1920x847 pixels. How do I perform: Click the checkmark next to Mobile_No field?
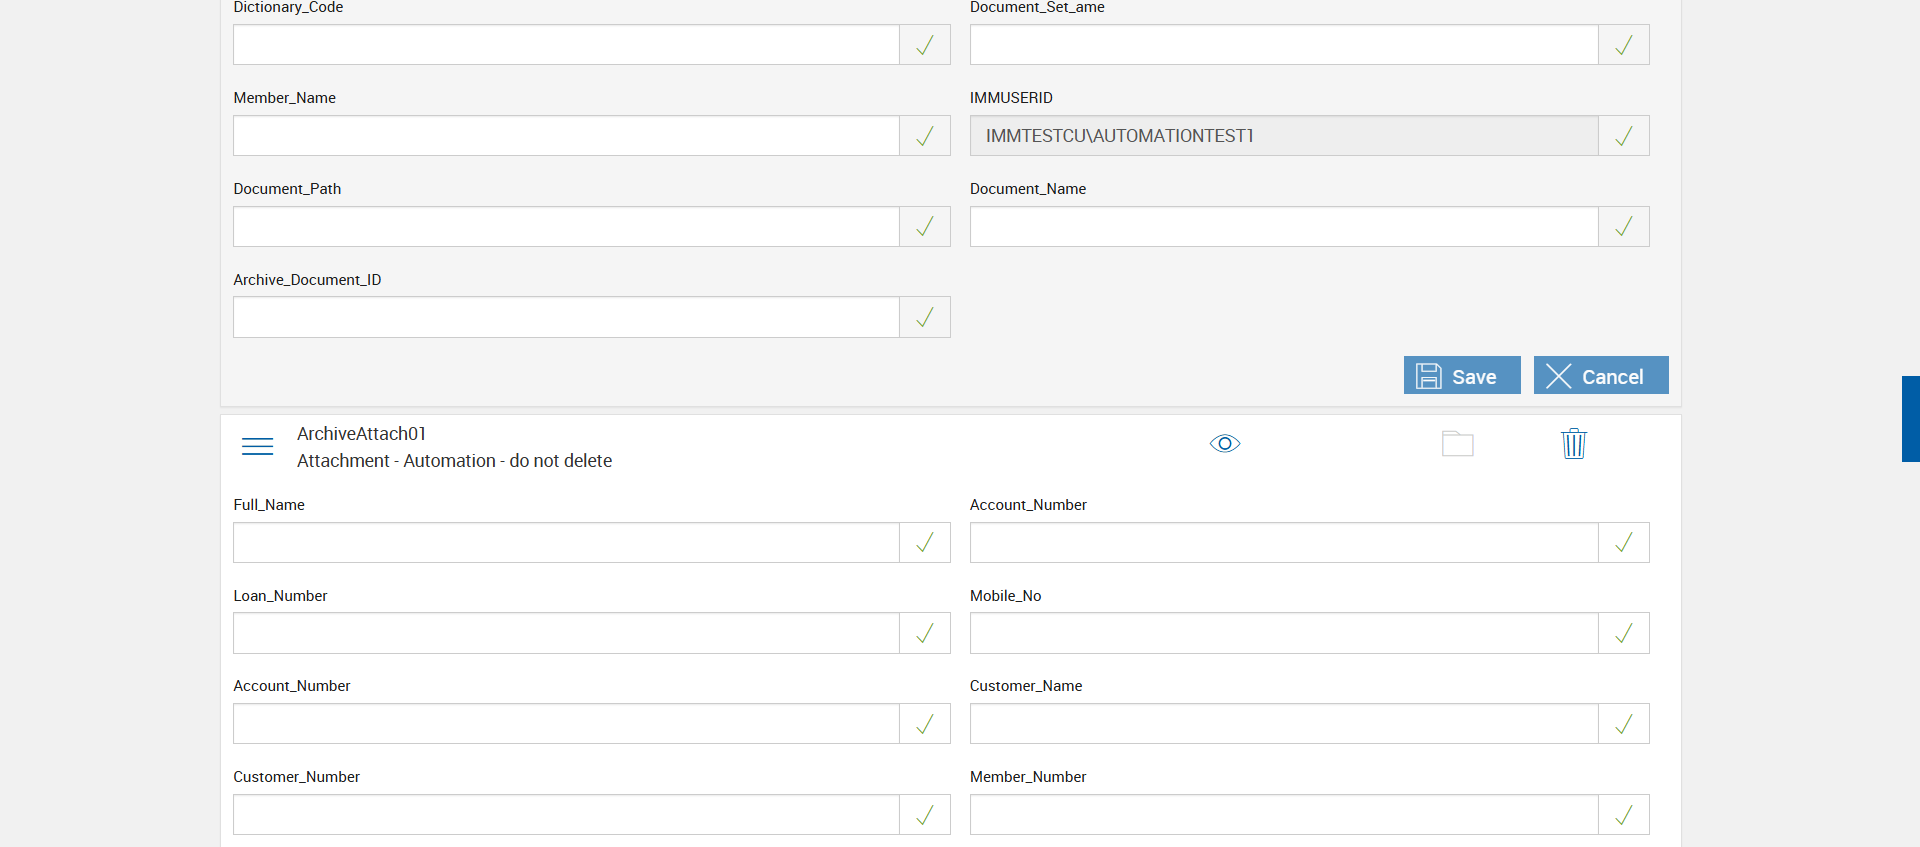[1623, 634]
